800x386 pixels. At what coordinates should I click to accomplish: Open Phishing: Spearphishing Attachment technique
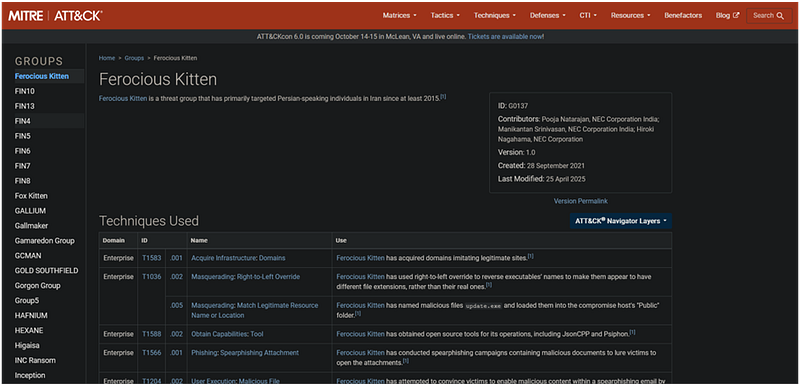click(x=245, y=353)
